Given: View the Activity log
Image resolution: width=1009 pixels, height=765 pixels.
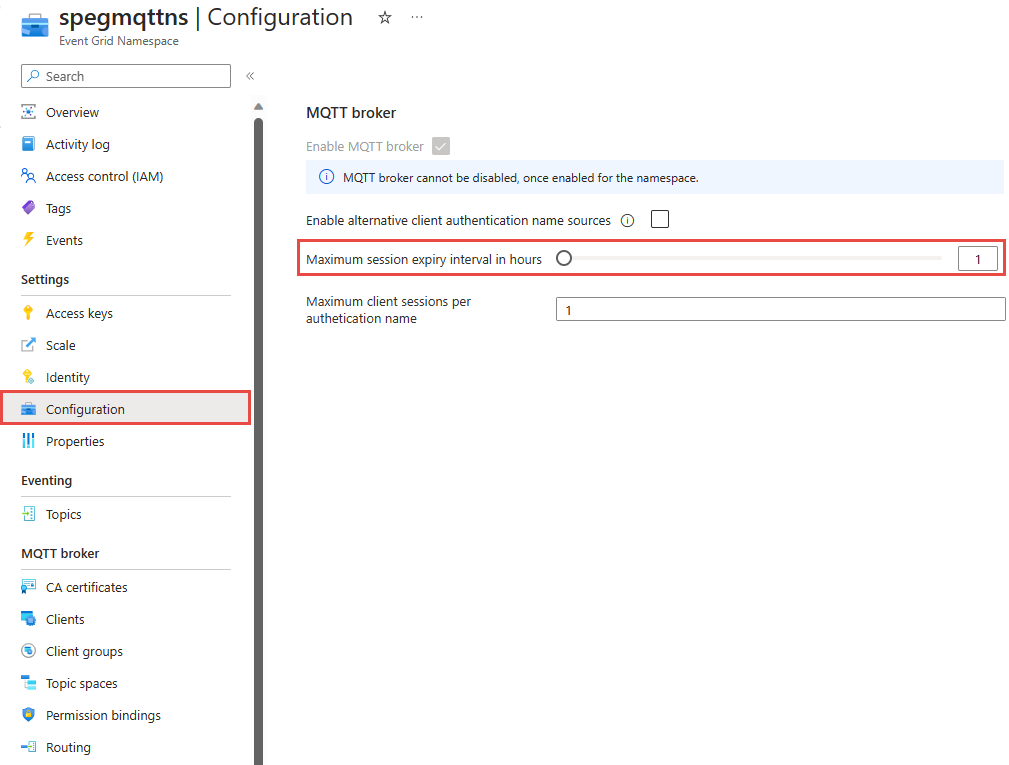Looking at the screenshot, I should point(79,143).
